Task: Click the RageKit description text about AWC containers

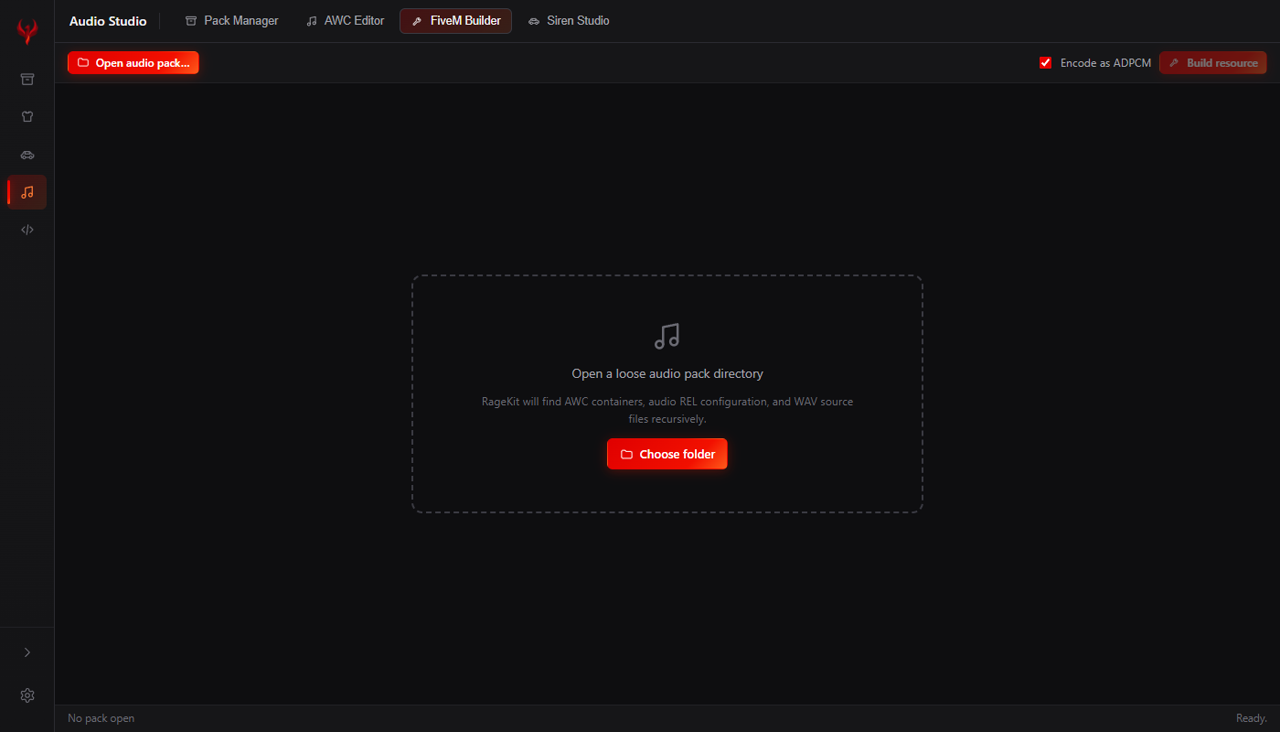Action: click(x=667, y=410)
